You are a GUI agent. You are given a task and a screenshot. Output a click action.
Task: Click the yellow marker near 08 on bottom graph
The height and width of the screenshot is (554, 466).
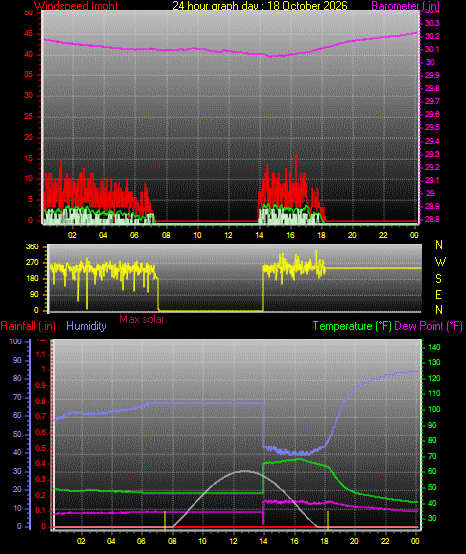(x=165, y=520)
